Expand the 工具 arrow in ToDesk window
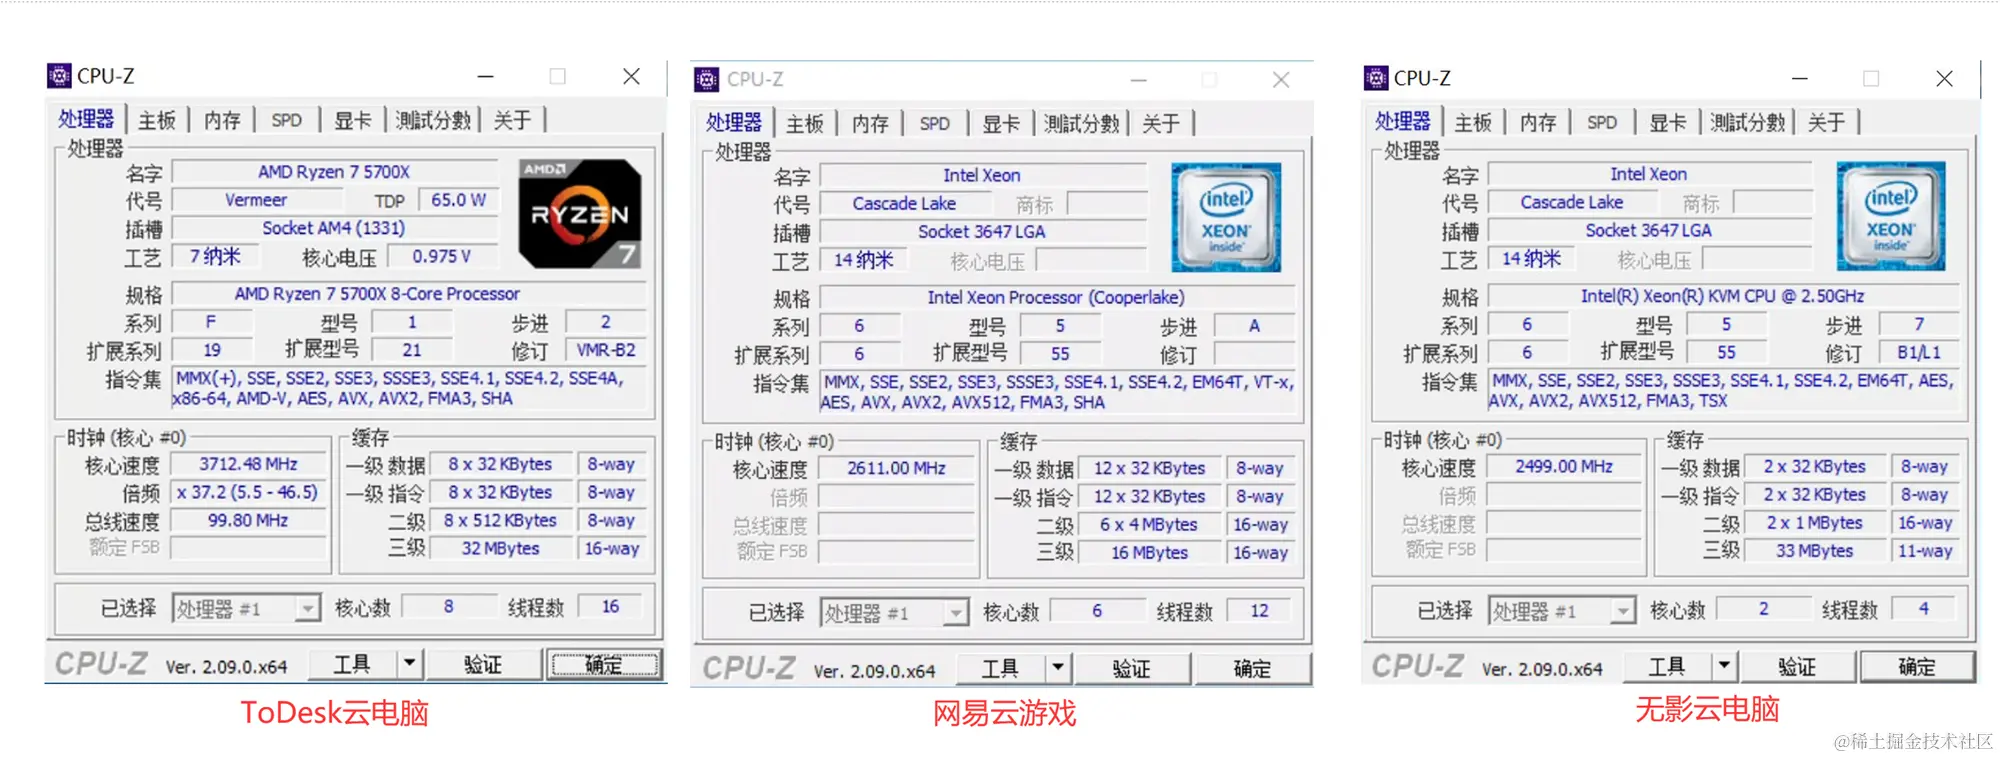The width and height of the screenshot is (2000, 758). click(410, 664)
